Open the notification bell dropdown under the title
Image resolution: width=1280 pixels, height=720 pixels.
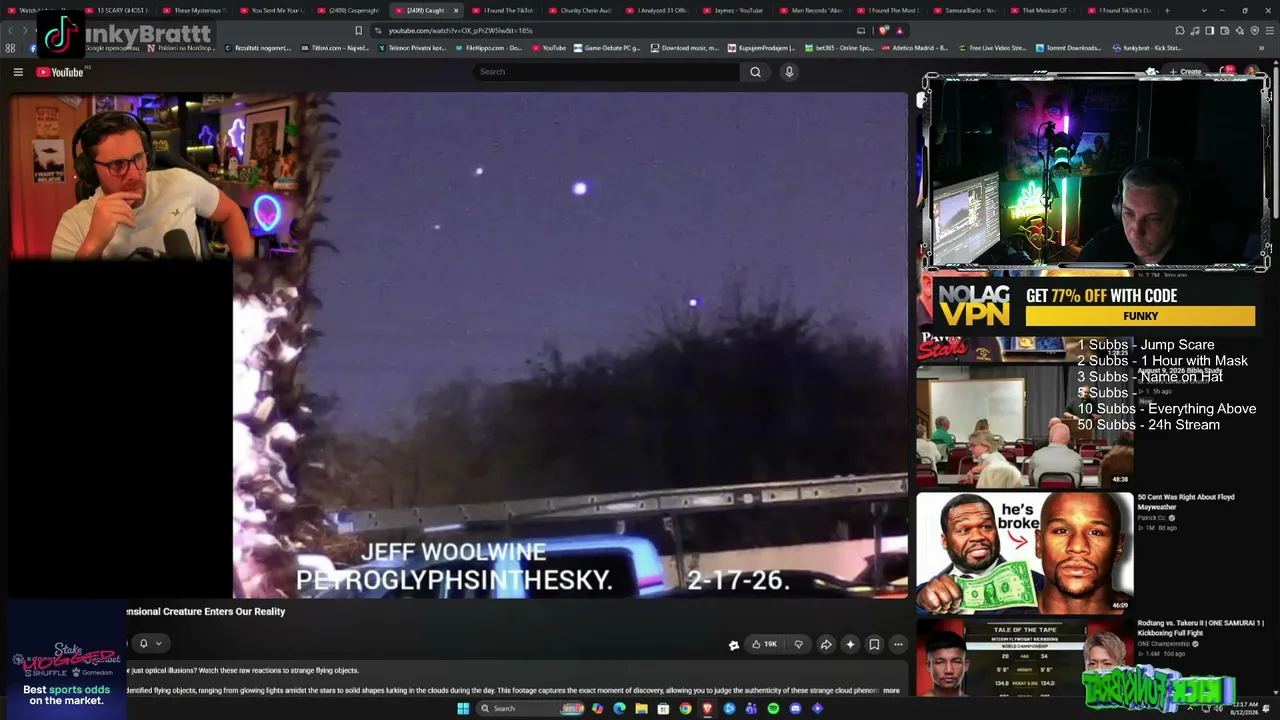pyautogui.click(x=150, y=644)
